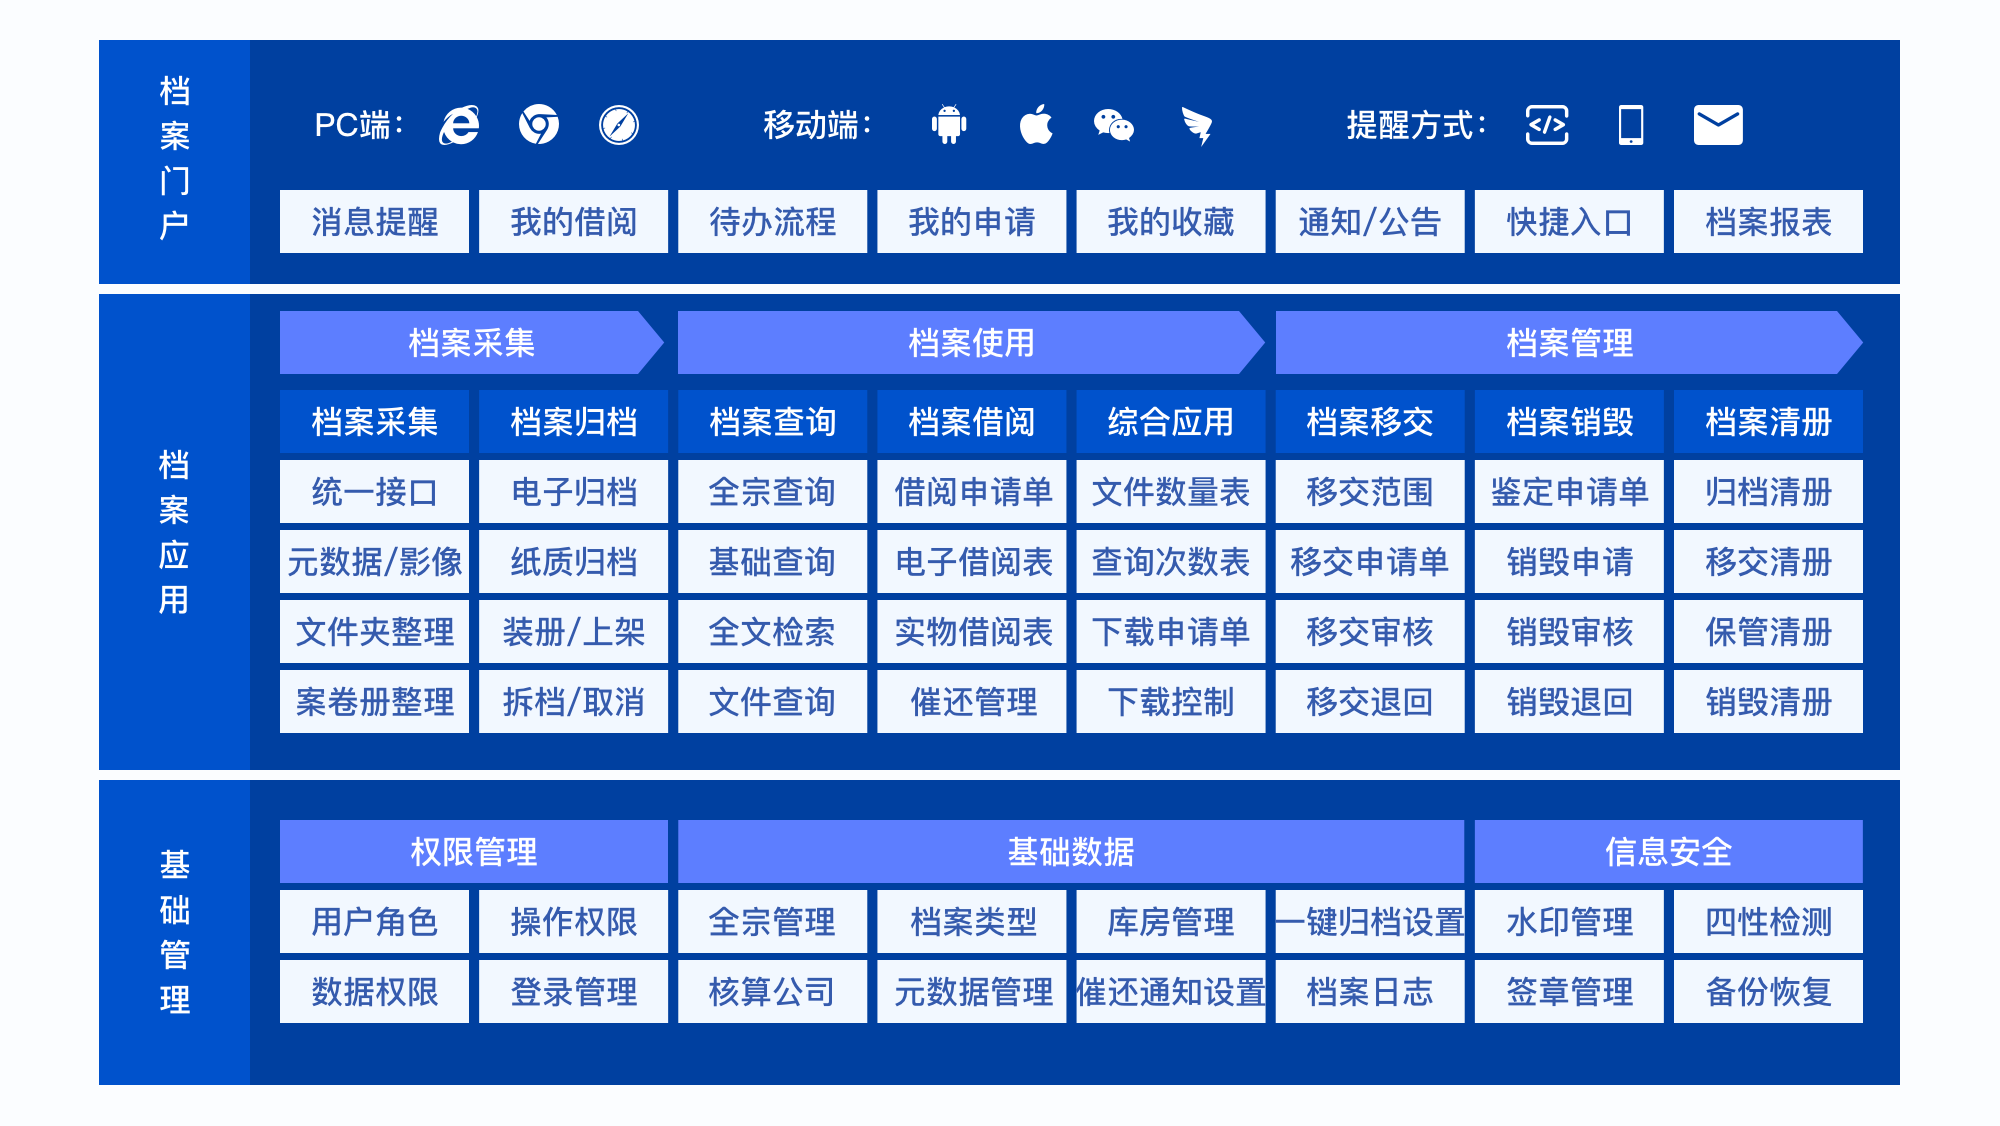The height and width of the screenshot is (1126, 2000).
Task: Click the email envelope icon
Action: pyautogui.click(x=1718, y=125)
